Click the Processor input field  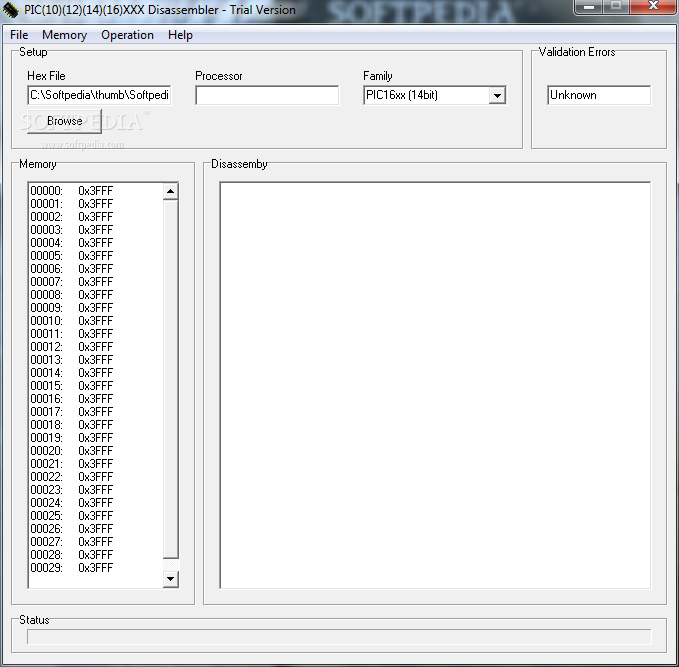(x=267, y=95)
